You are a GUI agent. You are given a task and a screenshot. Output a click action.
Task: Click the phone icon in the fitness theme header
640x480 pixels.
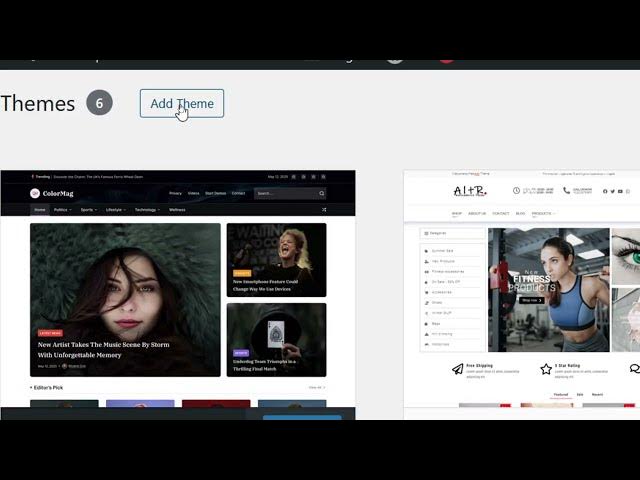pos(566,190)
